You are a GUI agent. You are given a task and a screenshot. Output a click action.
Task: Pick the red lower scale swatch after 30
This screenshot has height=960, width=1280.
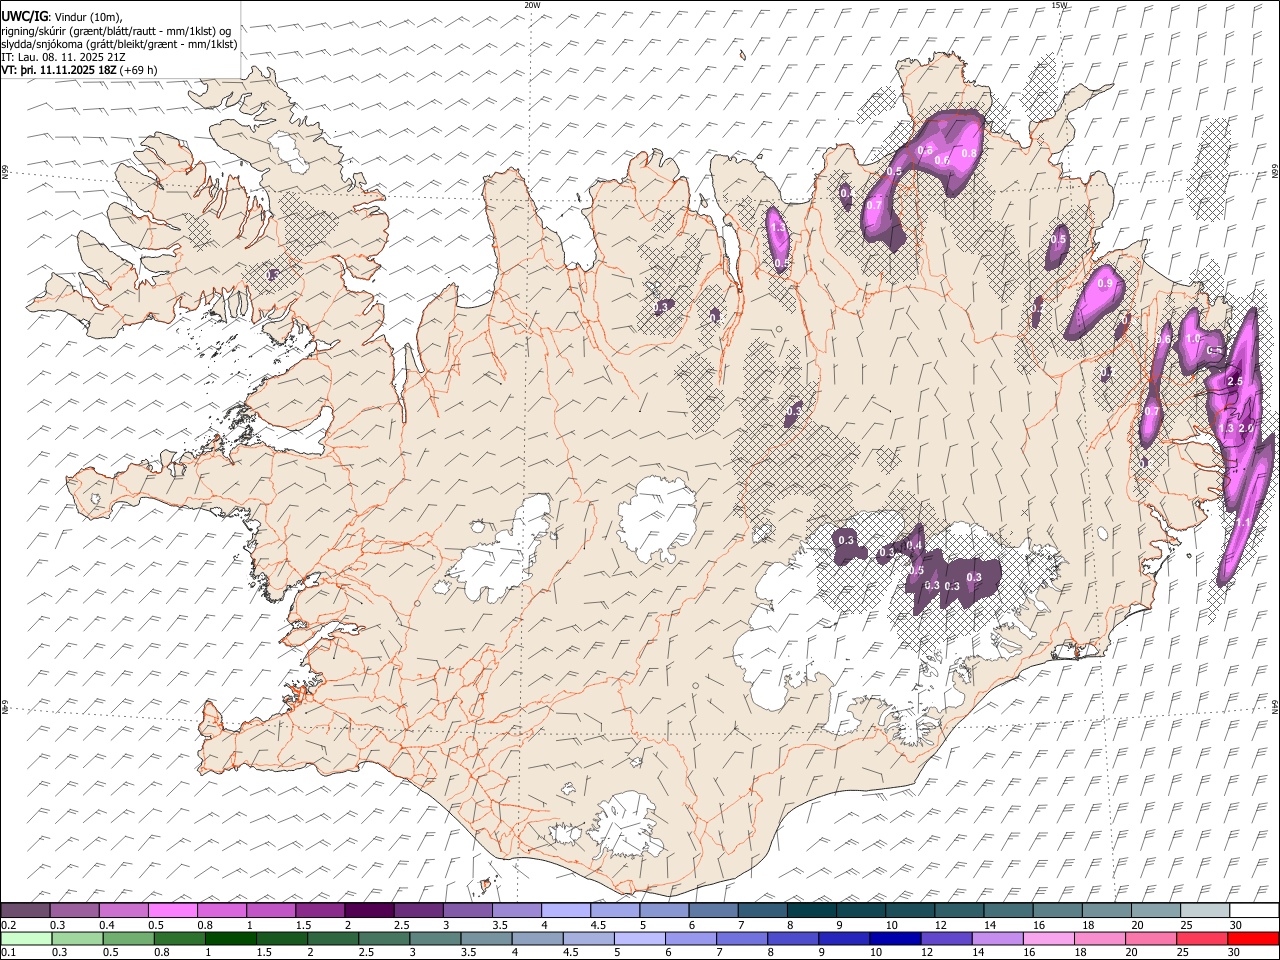tap(1252, 938)
